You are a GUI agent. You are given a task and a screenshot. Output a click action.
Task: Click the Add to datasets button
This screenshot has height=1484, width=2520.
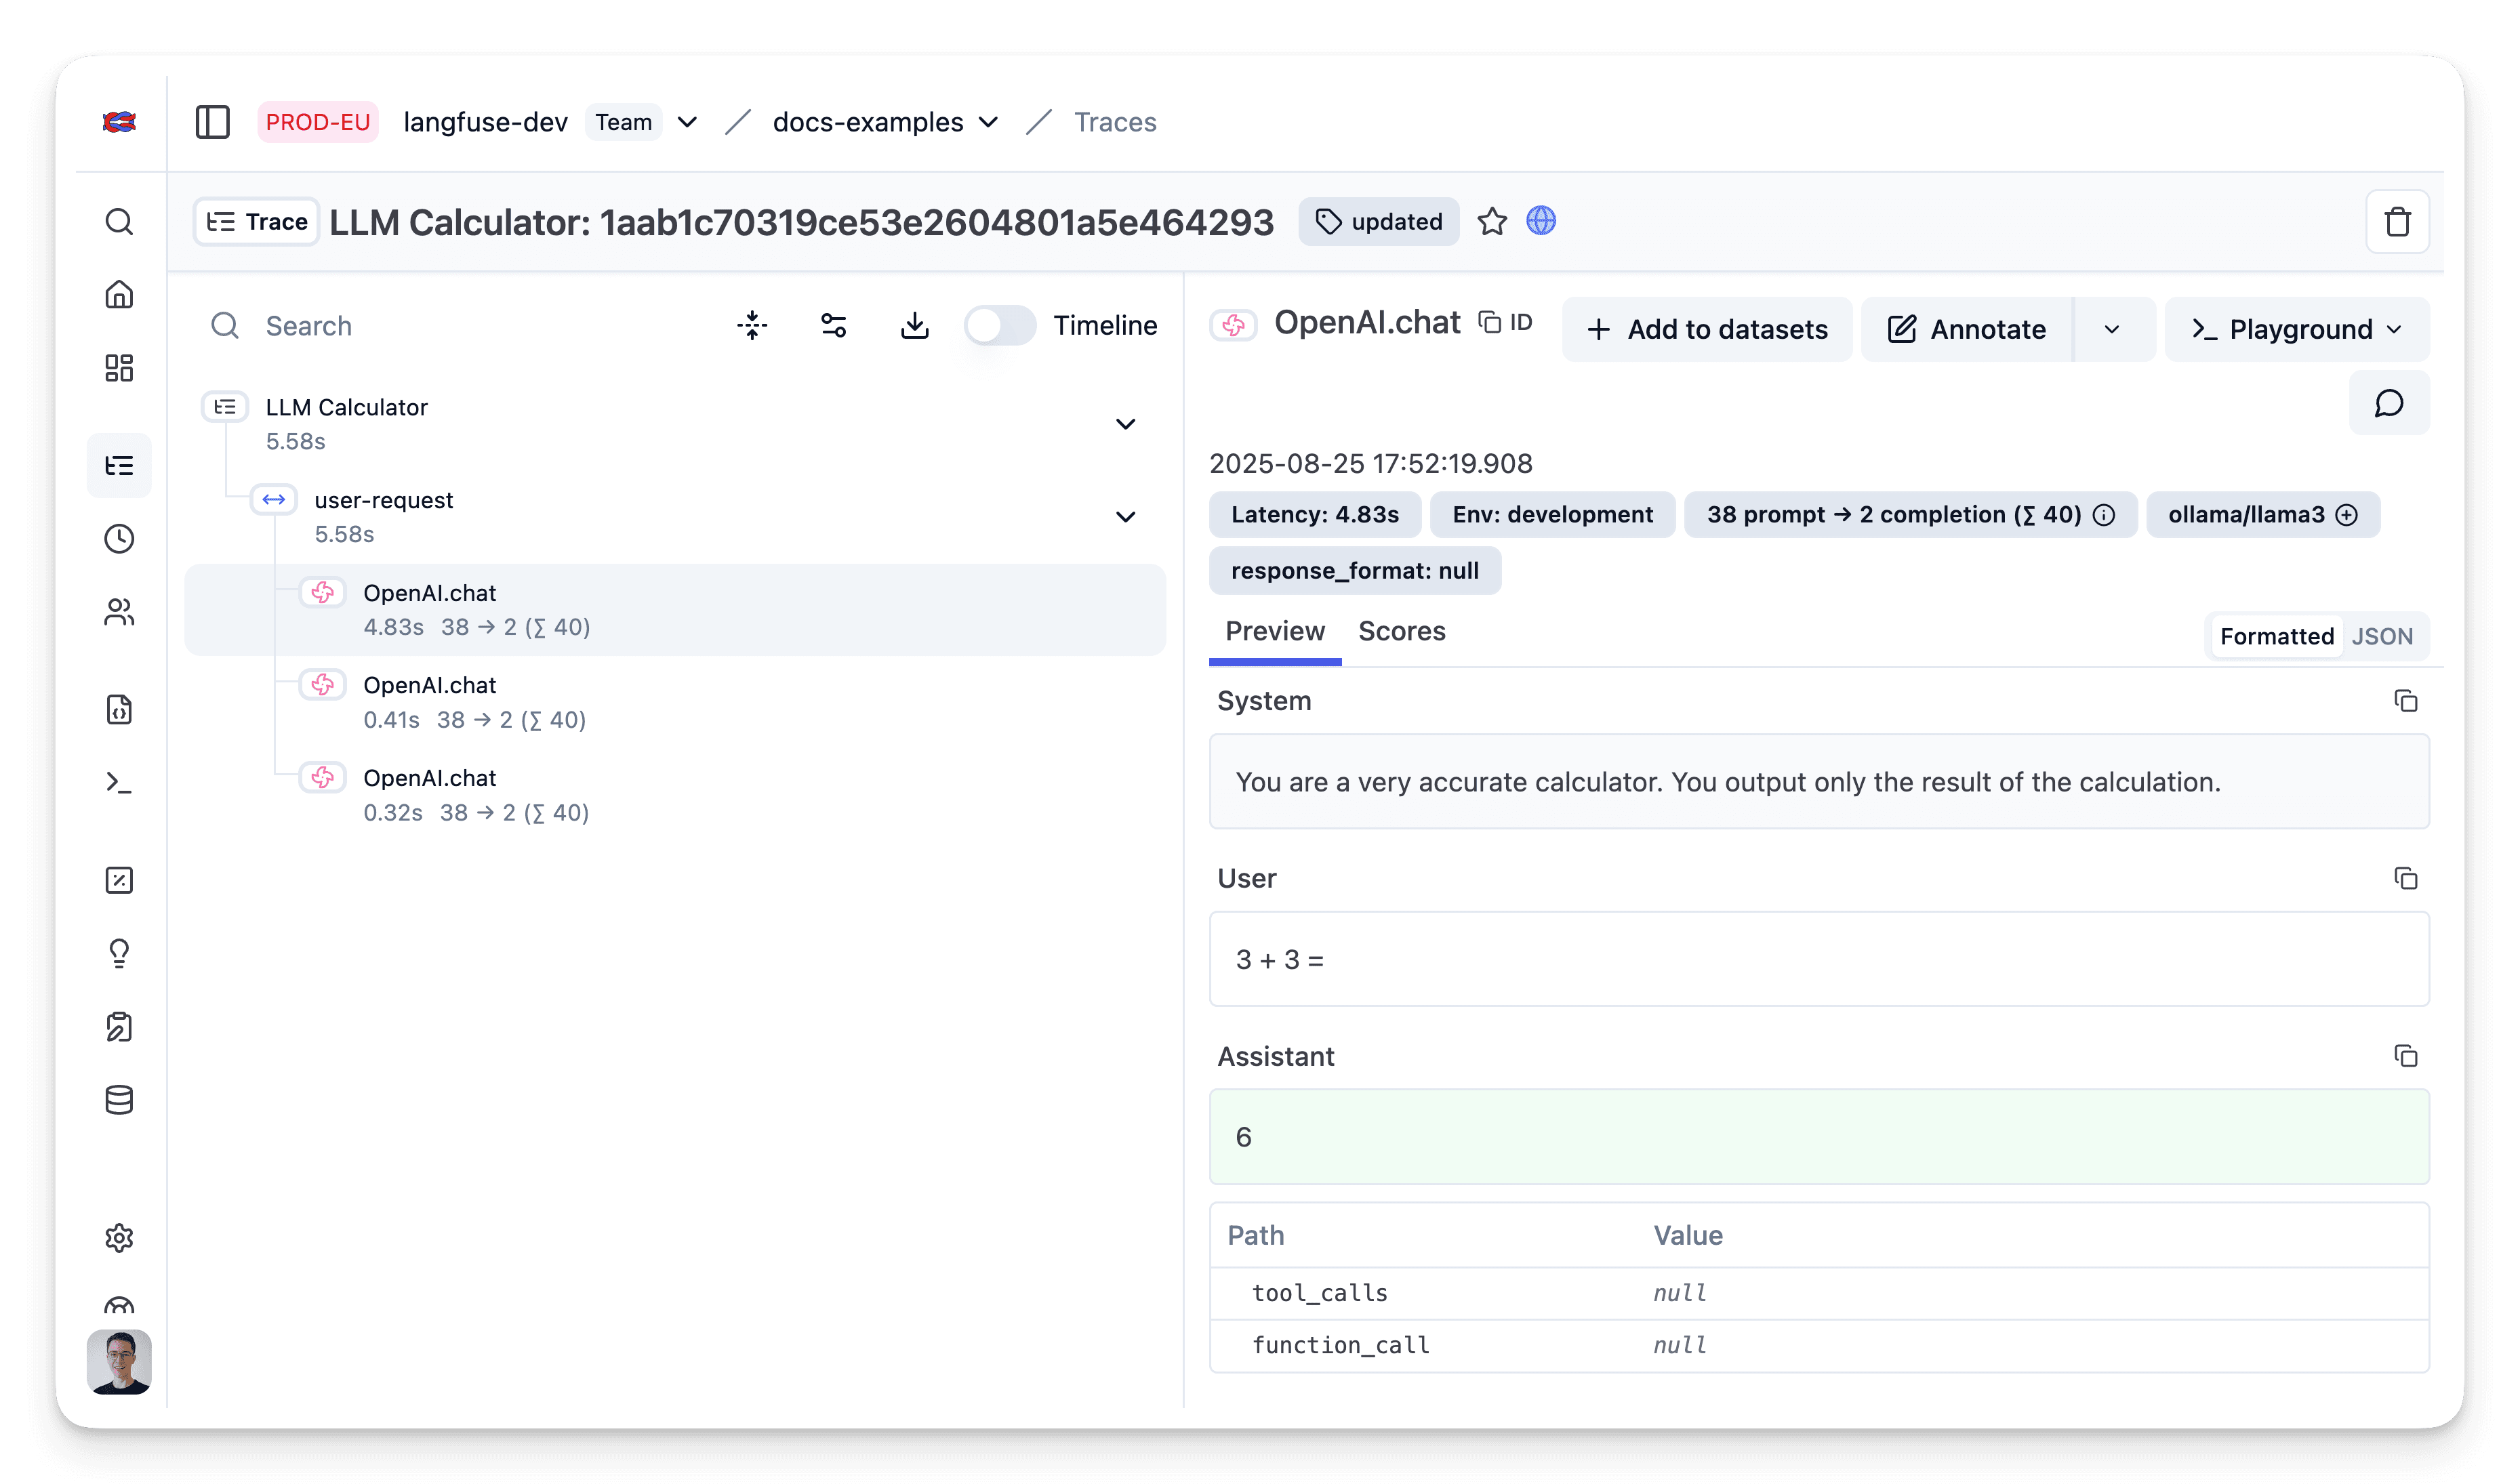coord(1707,330)
